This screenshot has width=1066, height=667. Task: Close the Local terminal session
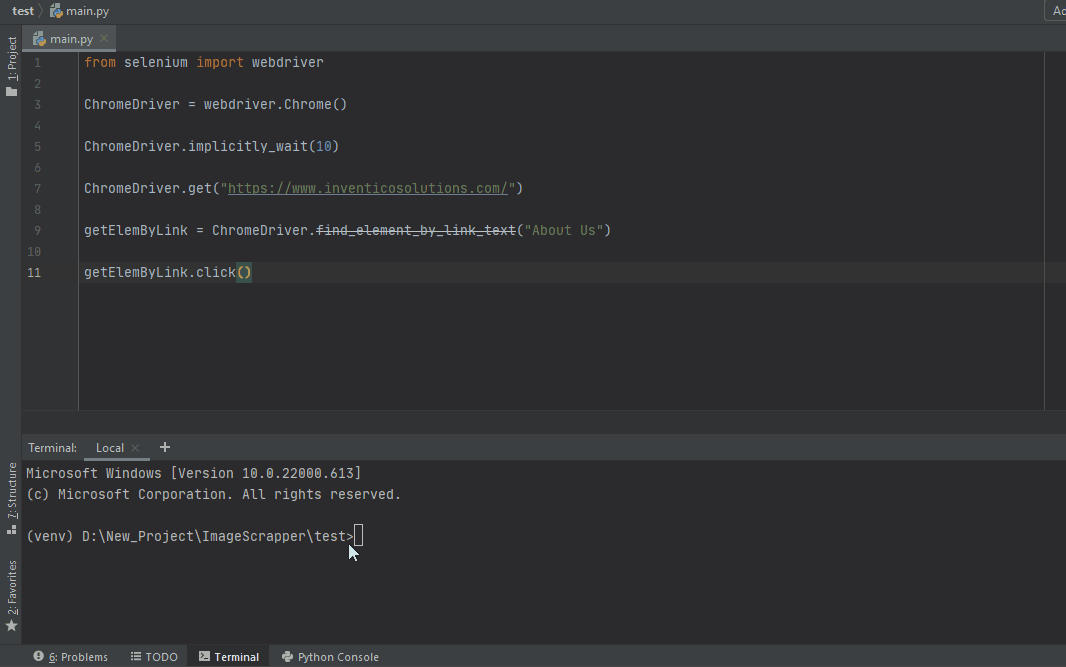click(135, 447)
